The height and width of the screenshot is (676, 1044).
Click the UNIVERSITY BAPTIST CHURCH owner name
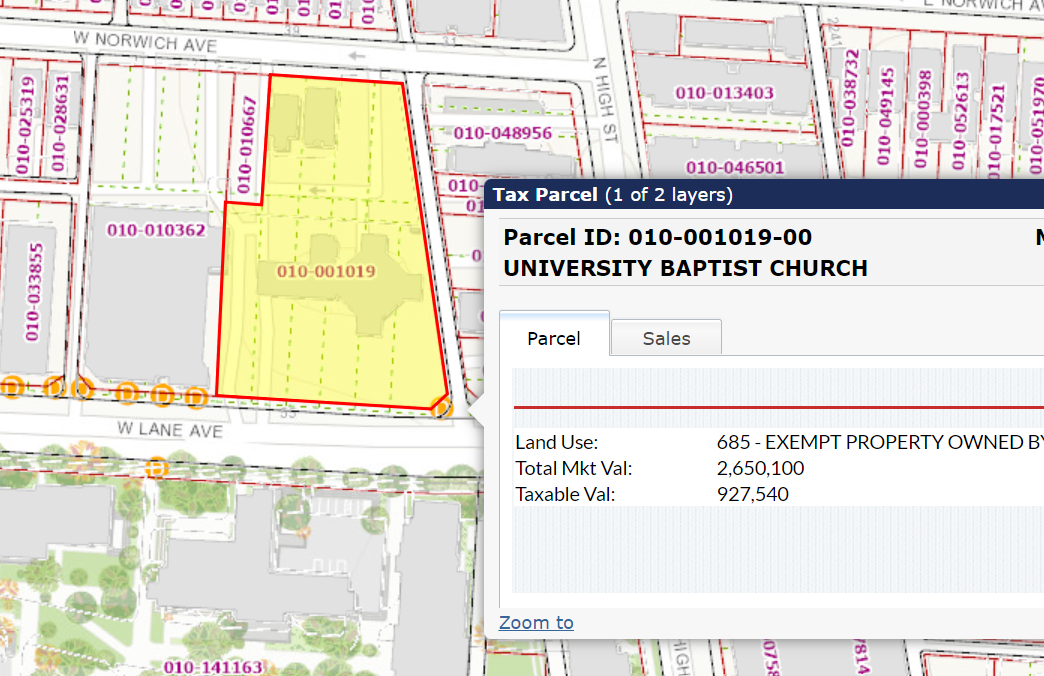[685, 268]
